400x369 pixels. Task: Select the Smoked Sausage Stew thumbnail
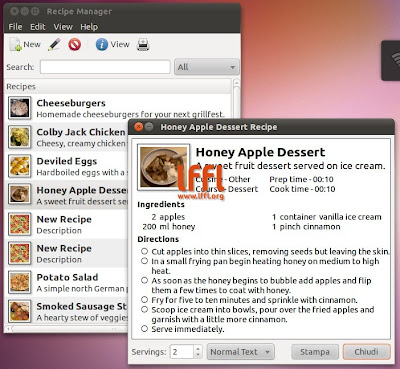pos(19,311)
